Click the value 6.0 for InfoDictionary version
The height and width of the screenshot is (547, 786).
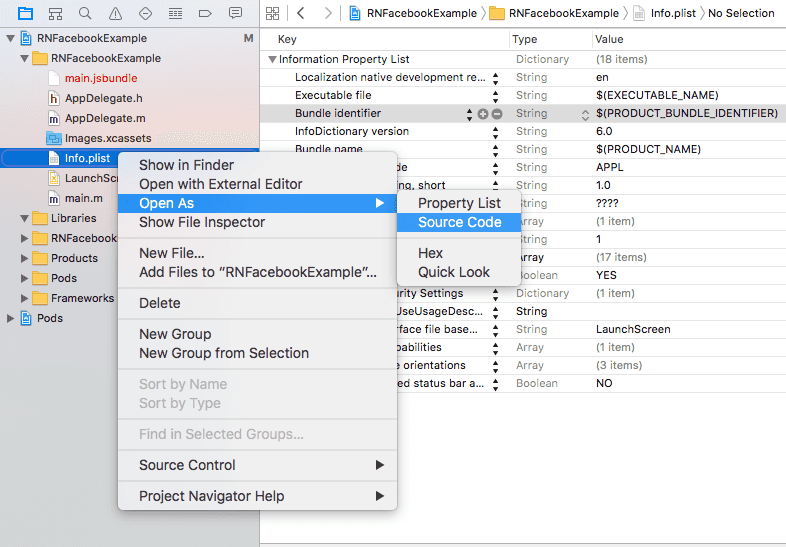pos(604,131)
